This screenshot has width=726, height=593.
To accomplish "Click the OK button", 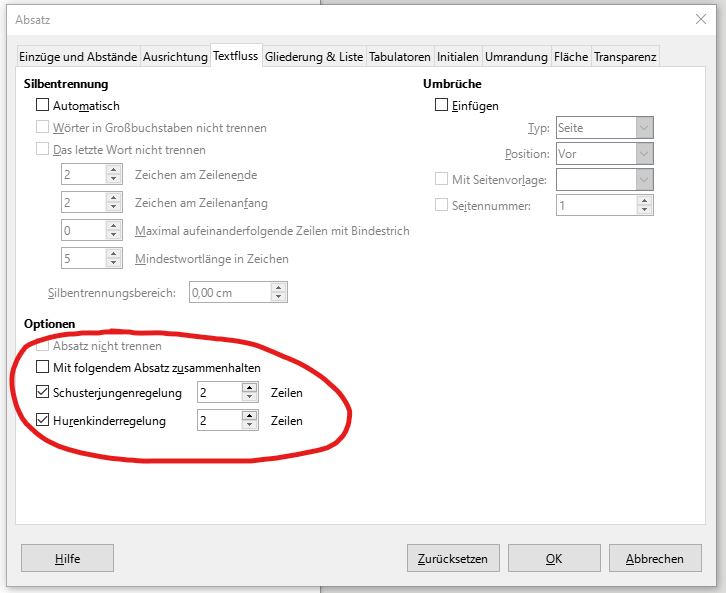I will (554, 559).
